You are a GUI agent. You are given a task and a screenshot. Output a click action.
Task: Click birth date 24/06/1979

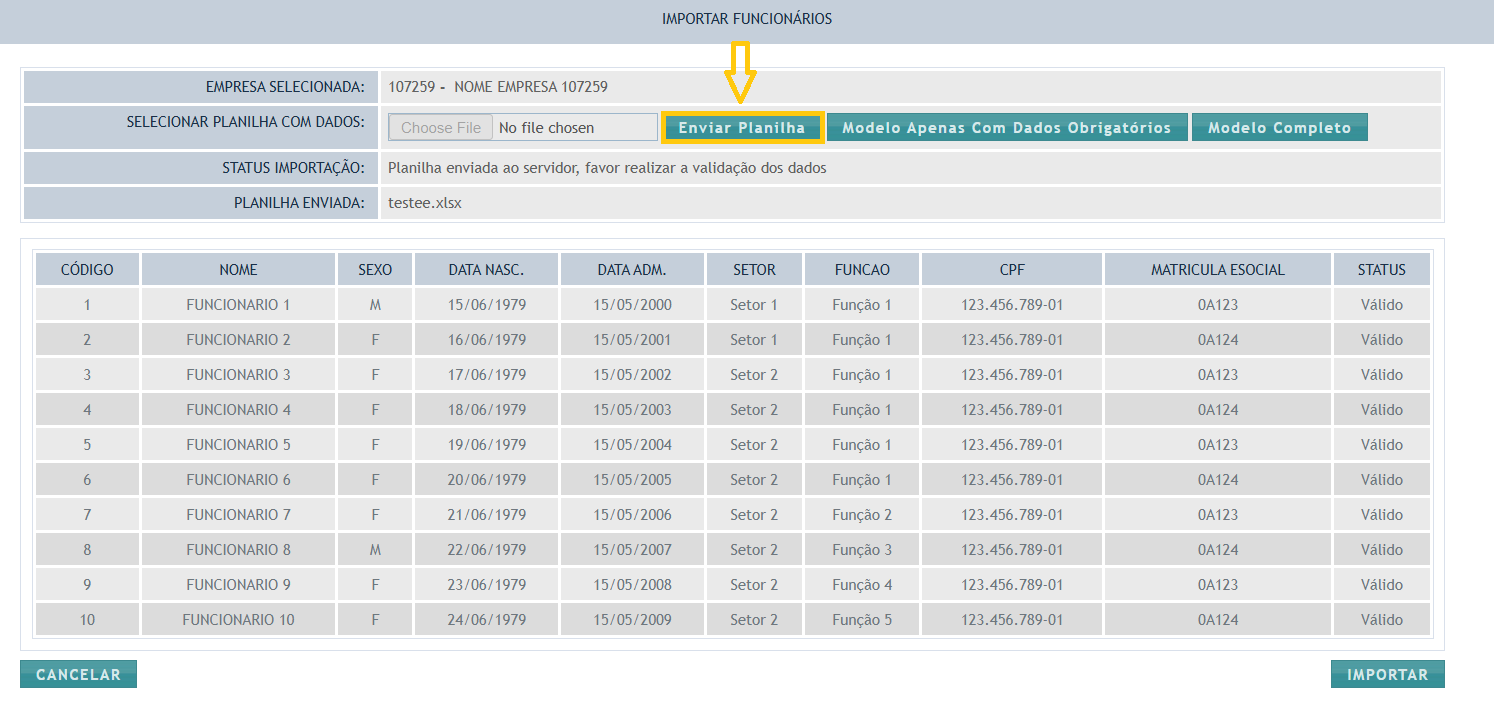(x=487, y=620)
